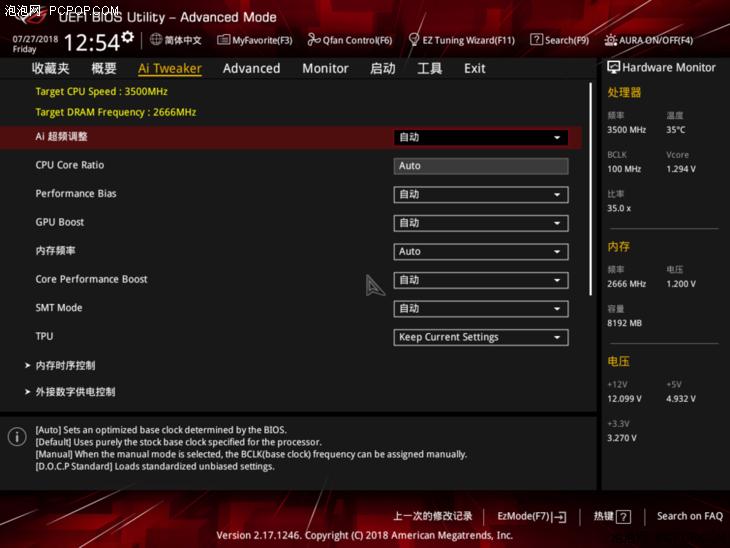Open Search(F9) tool
The height and width of the screenshot is (548, 730).
tap(559, 40)
